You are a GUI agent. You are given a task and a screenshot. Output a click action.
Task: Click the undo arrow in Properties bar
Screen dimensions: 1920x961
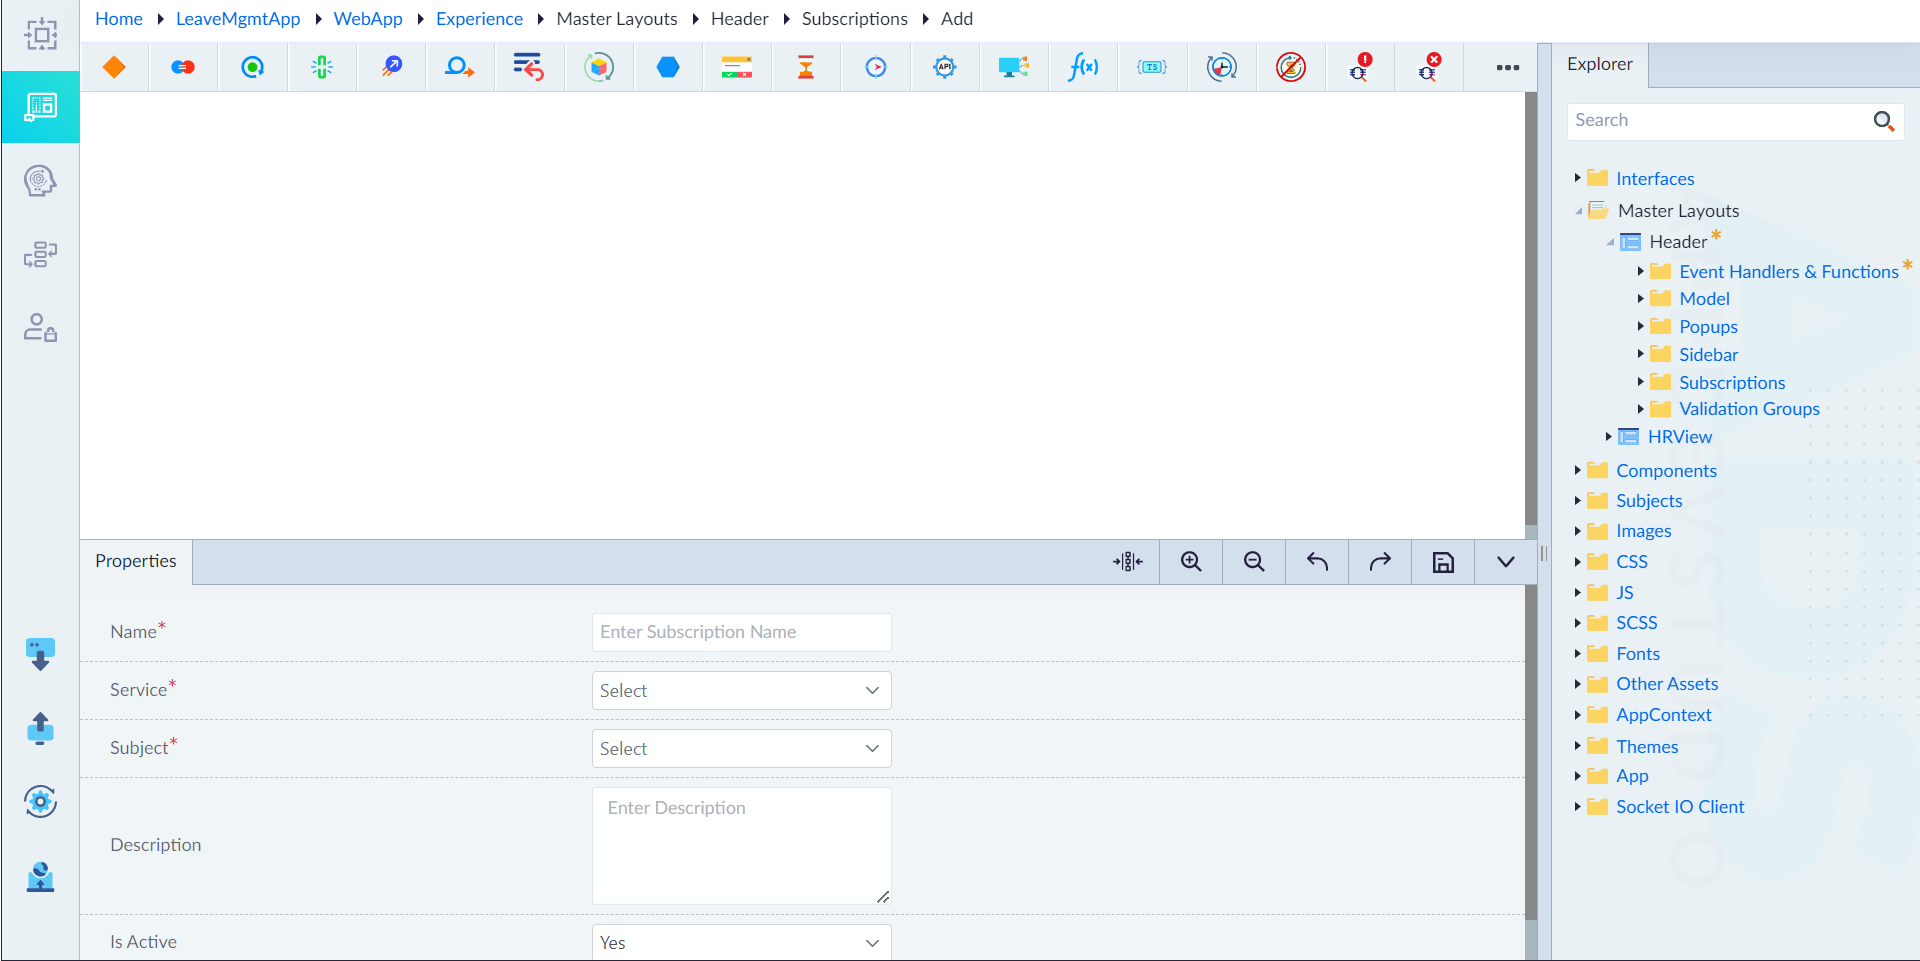click(1317, 562)
